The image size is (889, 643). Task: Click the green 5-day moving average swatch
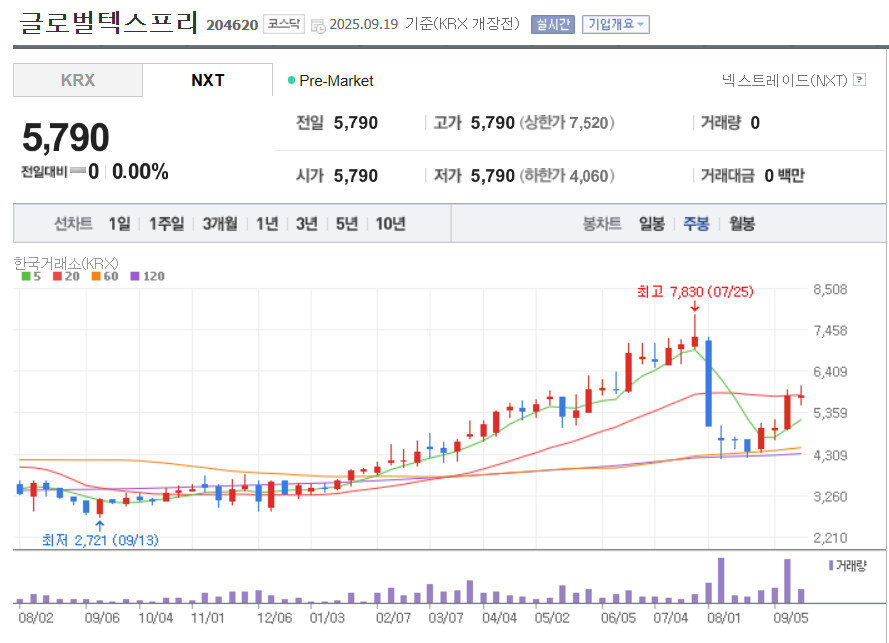[x=26, y=276]
